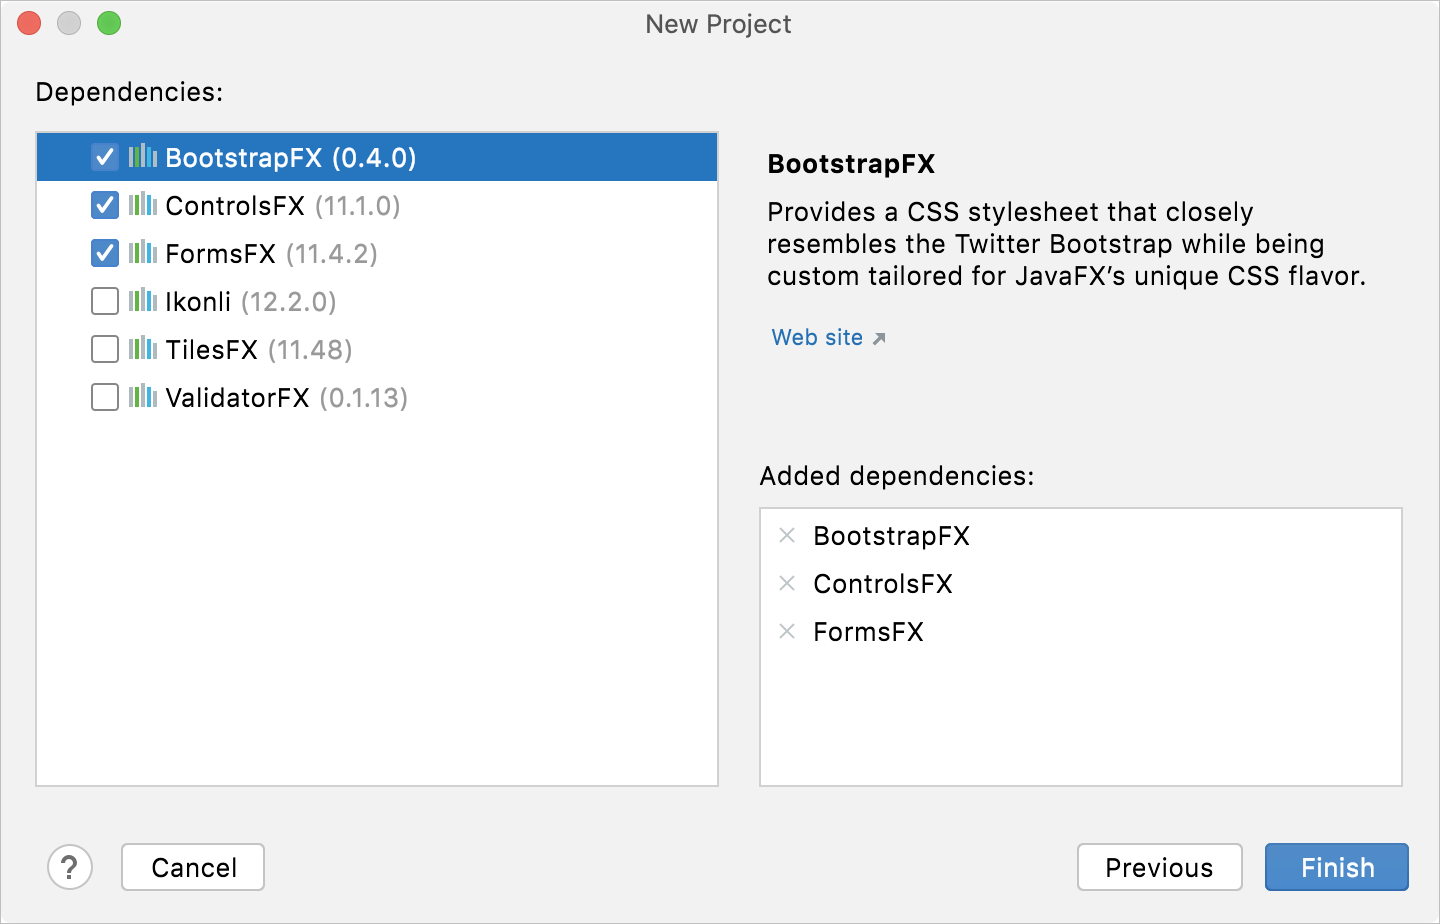Select the FormsFX (11.4.2) row
The width and height of the screenshot is (1440, 924).
377,253
